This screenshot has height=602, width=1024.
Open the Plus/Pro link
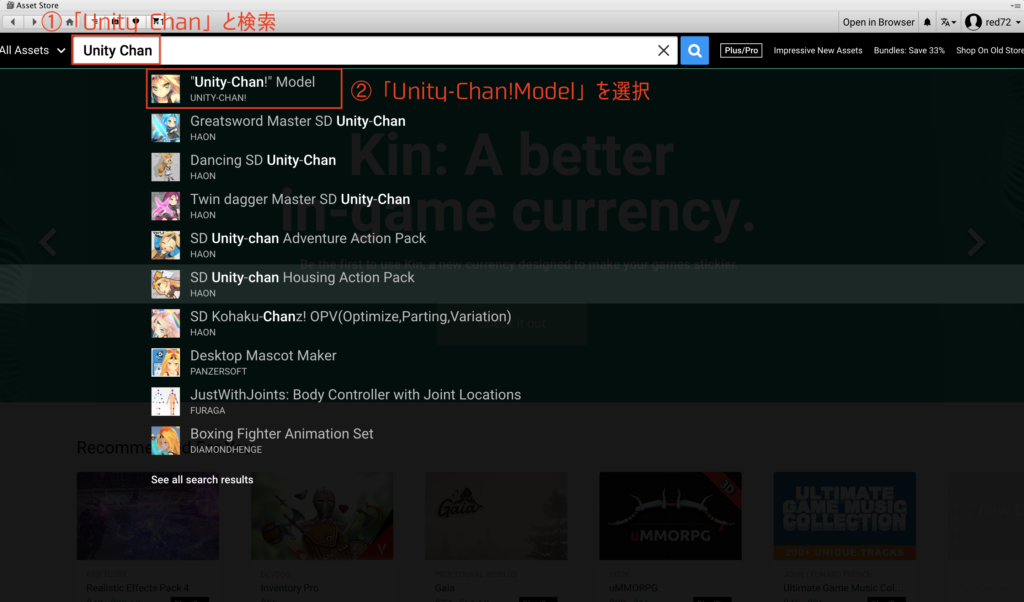point(741,50)
